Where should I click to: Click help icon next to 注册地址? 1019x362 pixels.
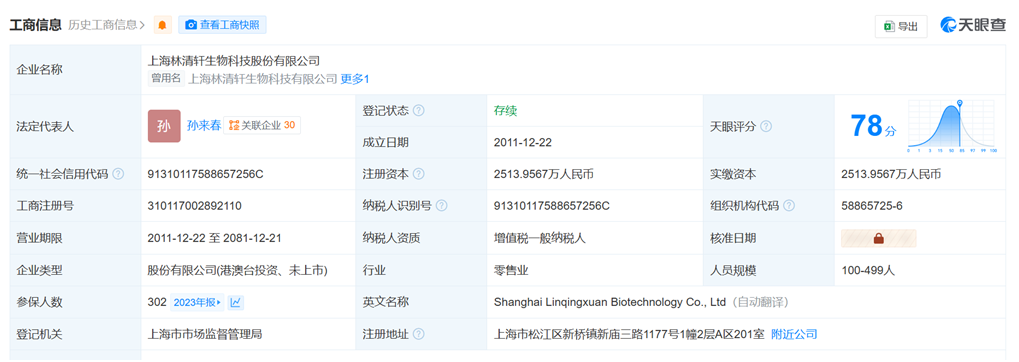(x=419, y=334)
